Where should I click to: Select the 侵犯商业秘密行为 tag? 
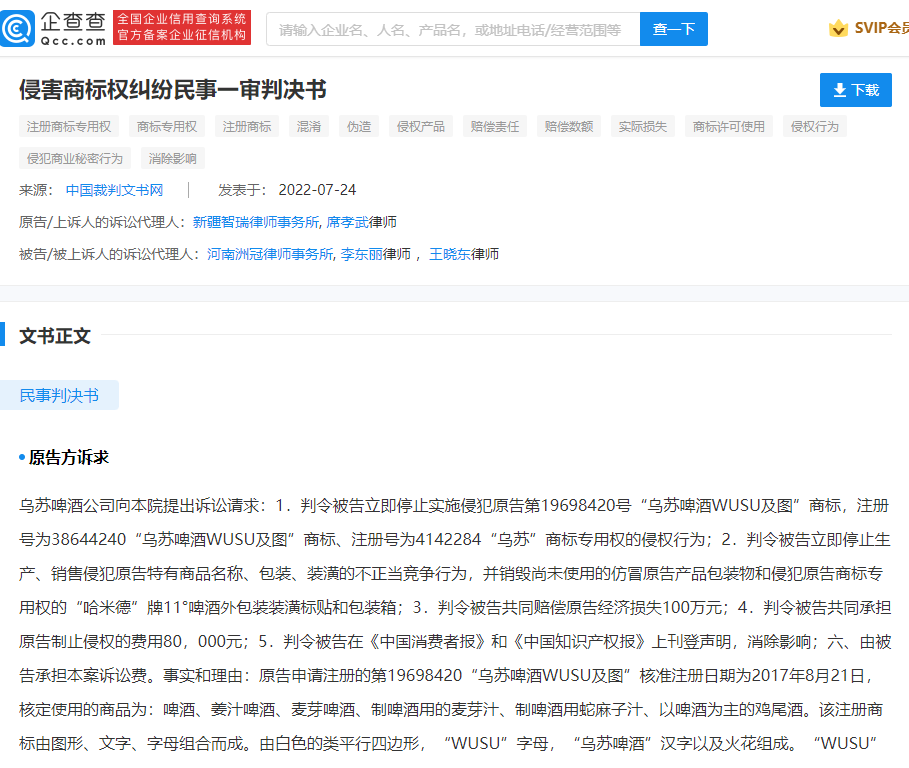[x=75, y=158]
